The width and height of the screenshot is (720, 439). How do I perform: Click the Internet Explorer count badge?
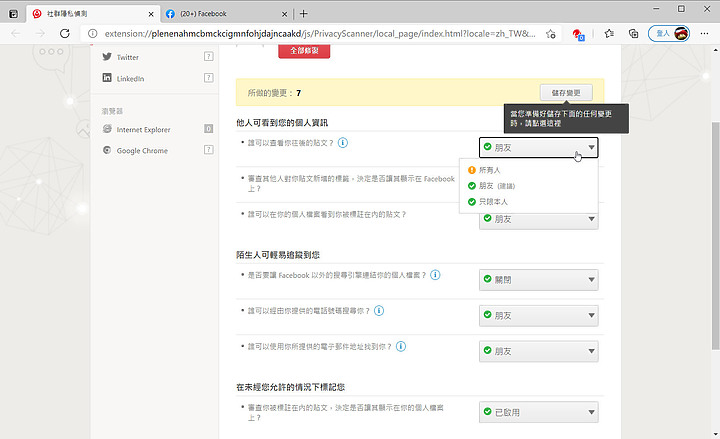tap(208, 129)
